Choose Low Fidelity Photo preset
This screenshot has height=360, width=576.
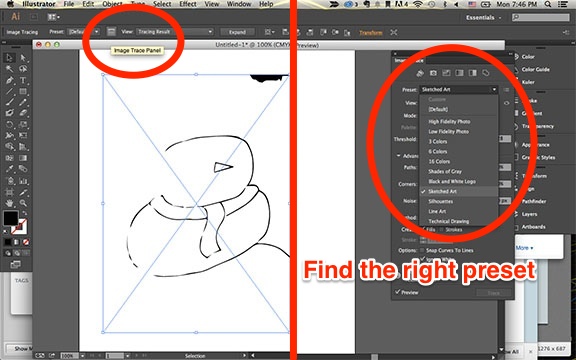point(448,132)
